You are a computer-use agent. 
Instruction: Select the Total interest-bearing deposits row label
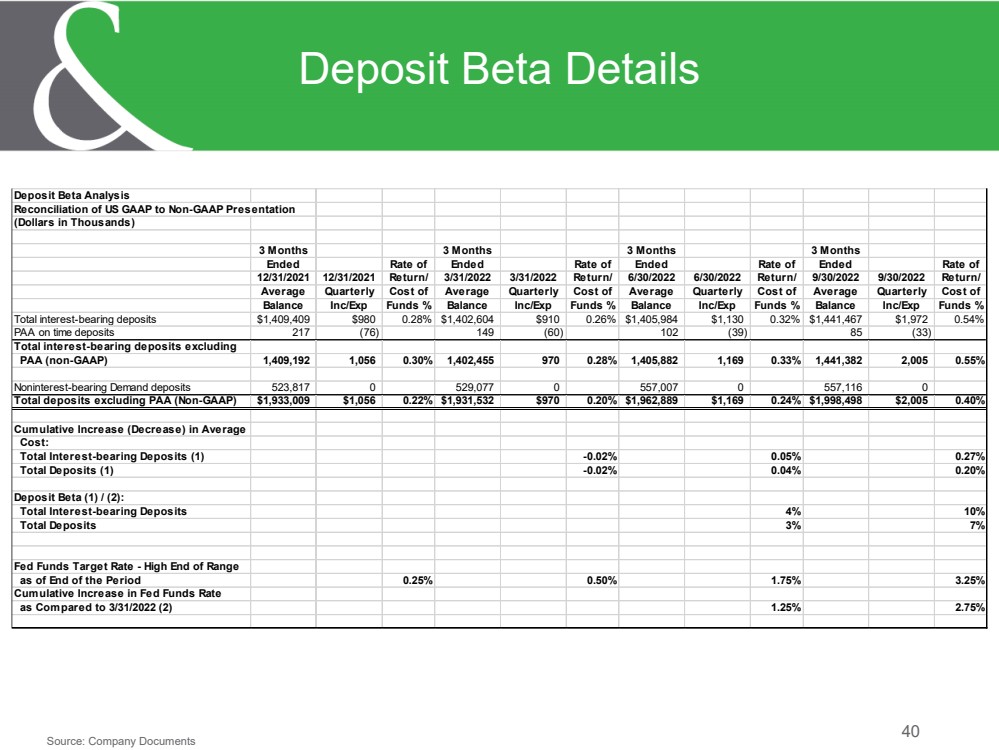click(x=85, y=319)
